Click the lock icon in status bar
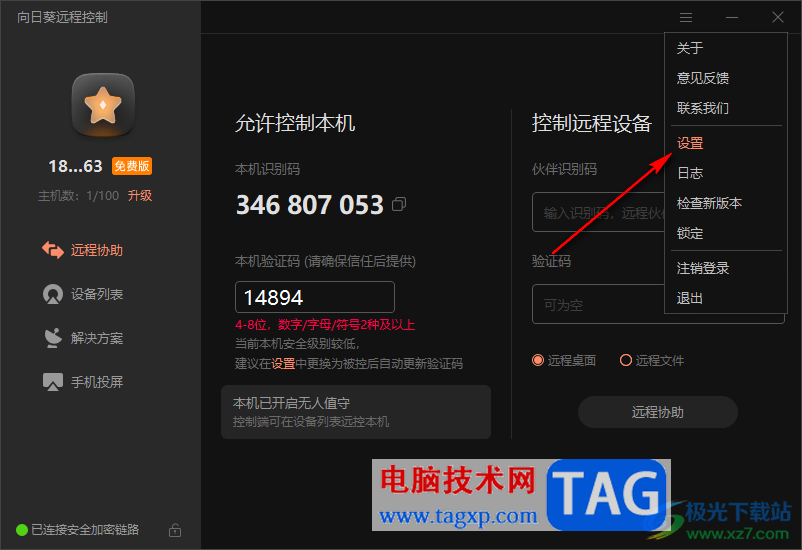The width and height of the screenshot is (802, 550). [175, 530]
